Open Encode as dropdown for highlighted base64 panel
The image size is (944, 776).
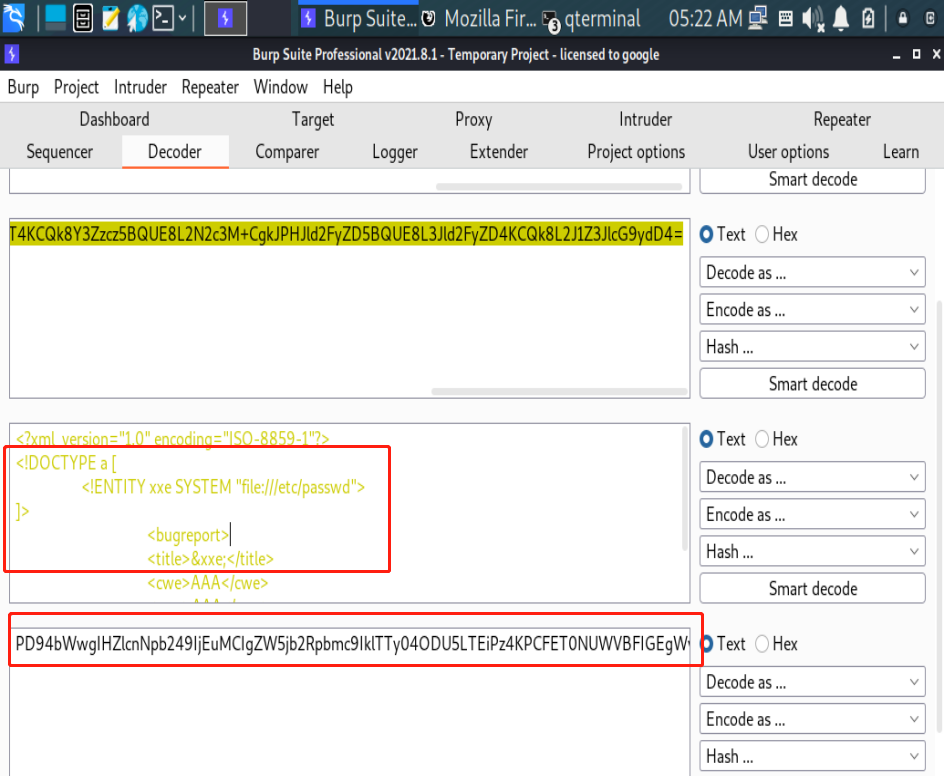(812, 310)
